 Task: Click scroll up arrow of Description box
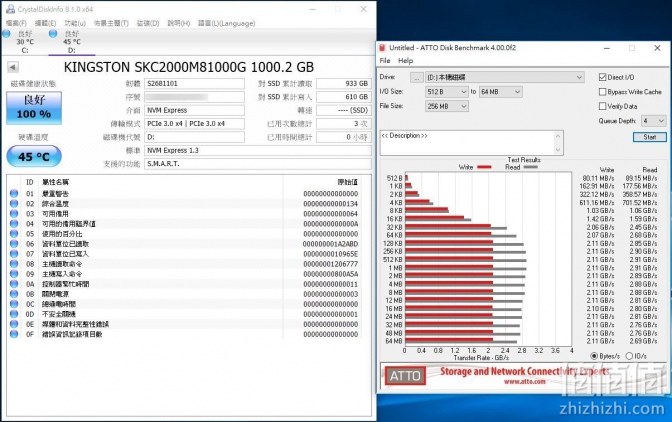click(558, 136)
